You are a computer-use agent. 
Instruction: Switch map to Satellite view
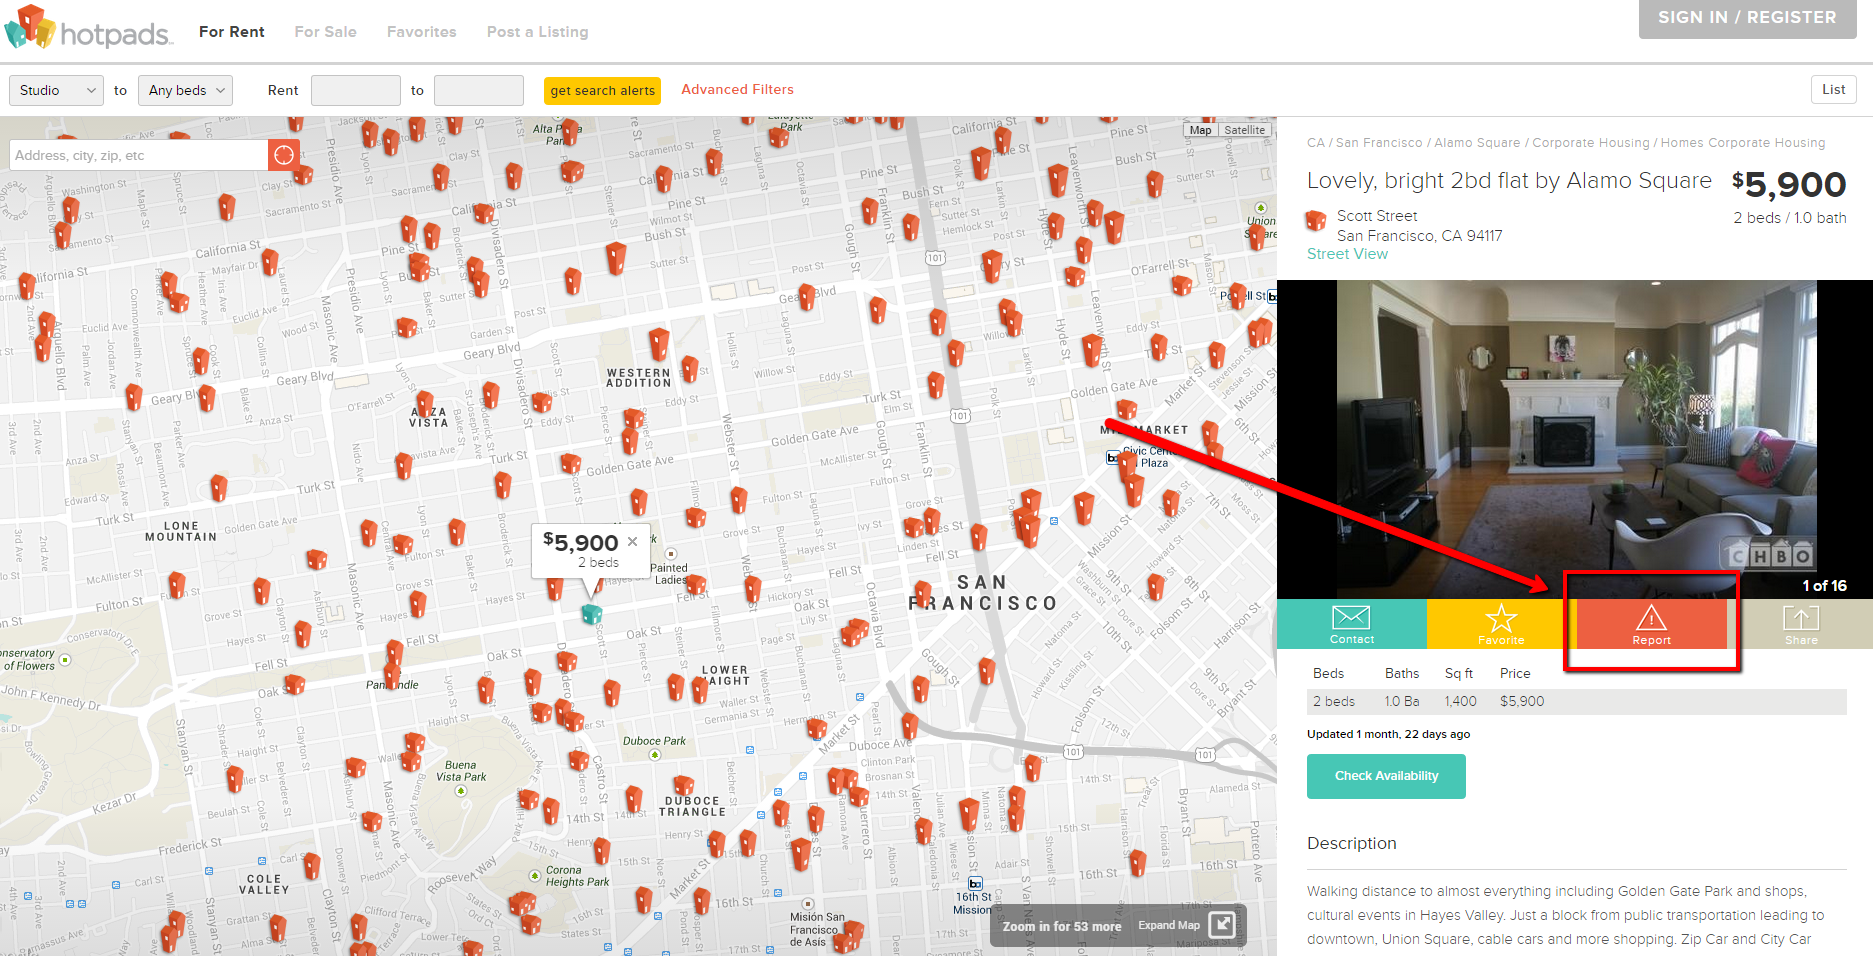pos(1244,130)
